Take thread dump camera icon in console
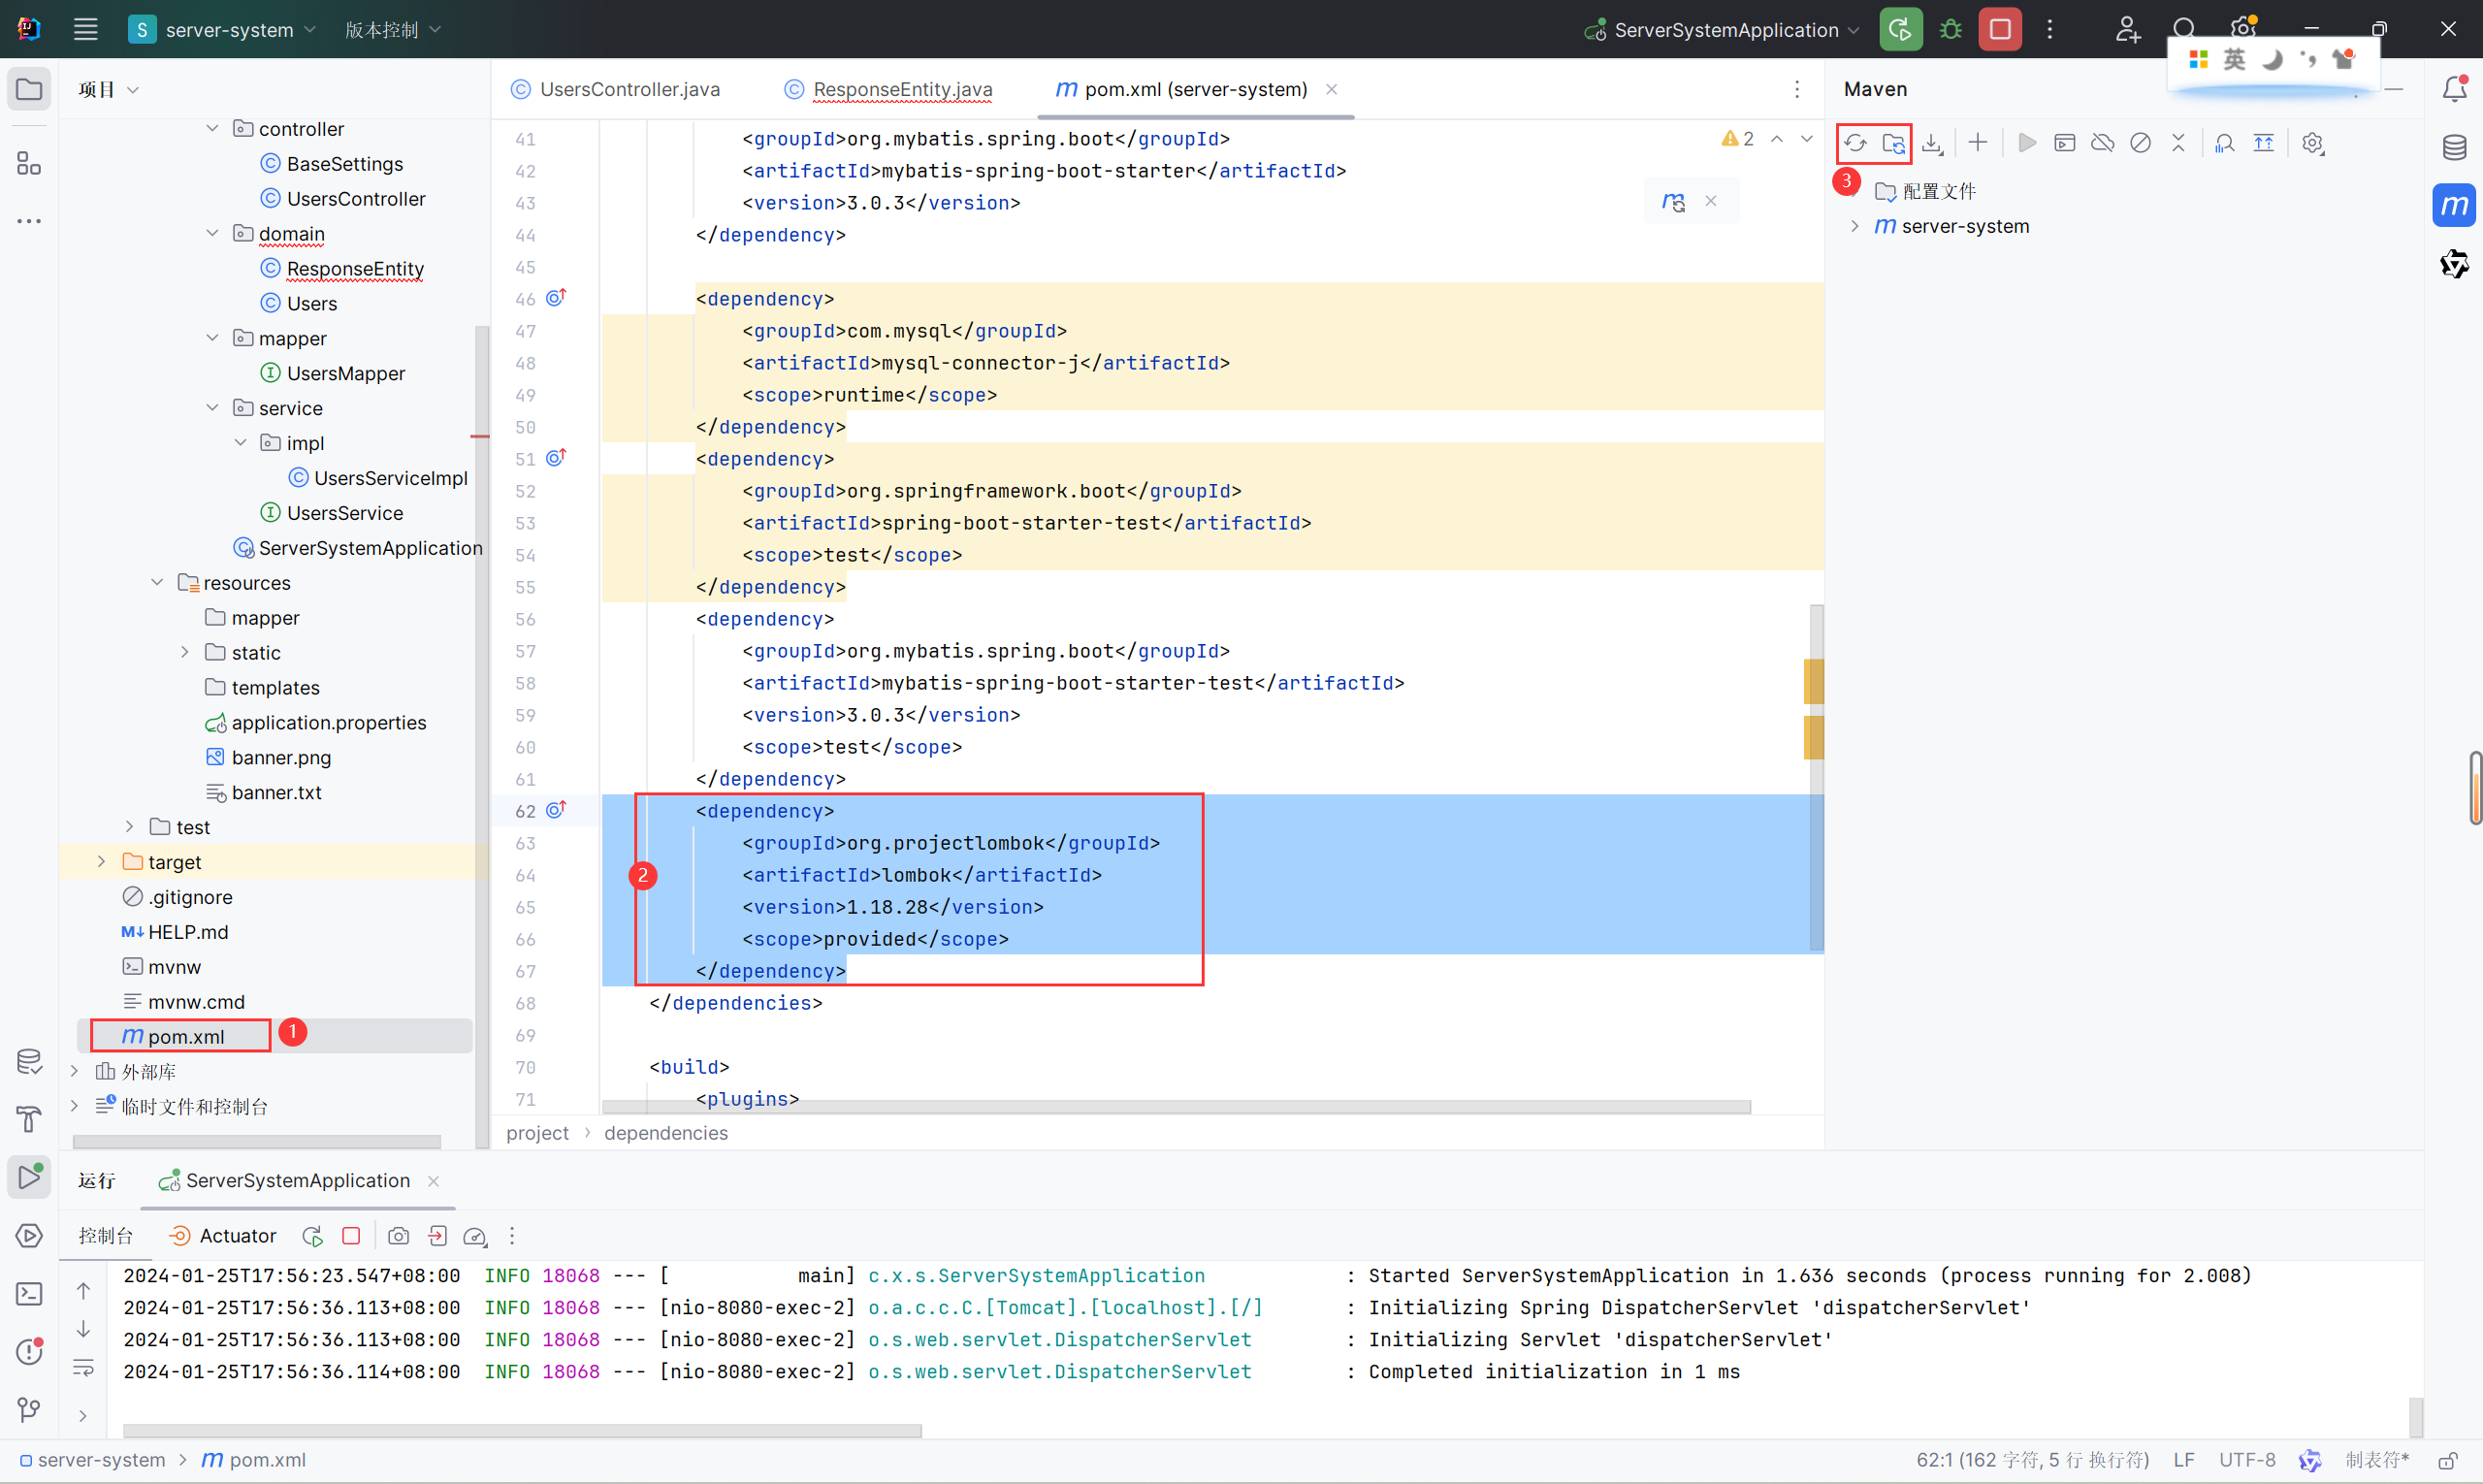2483x1484 pixels. (x=398, y=1236)
